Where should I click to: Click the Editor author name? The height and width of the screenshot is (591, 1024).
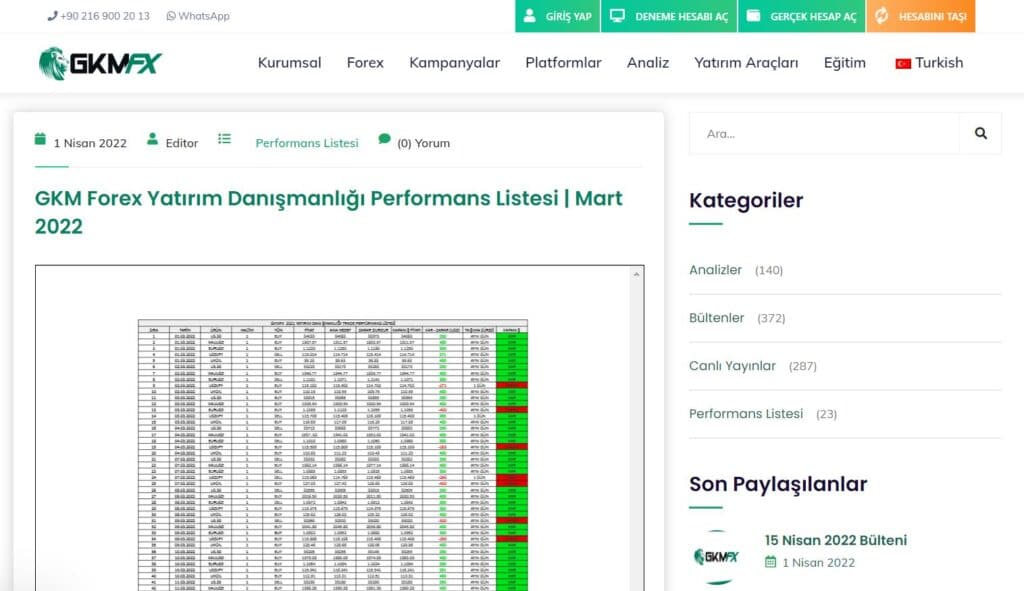click(x=182, y=143)
